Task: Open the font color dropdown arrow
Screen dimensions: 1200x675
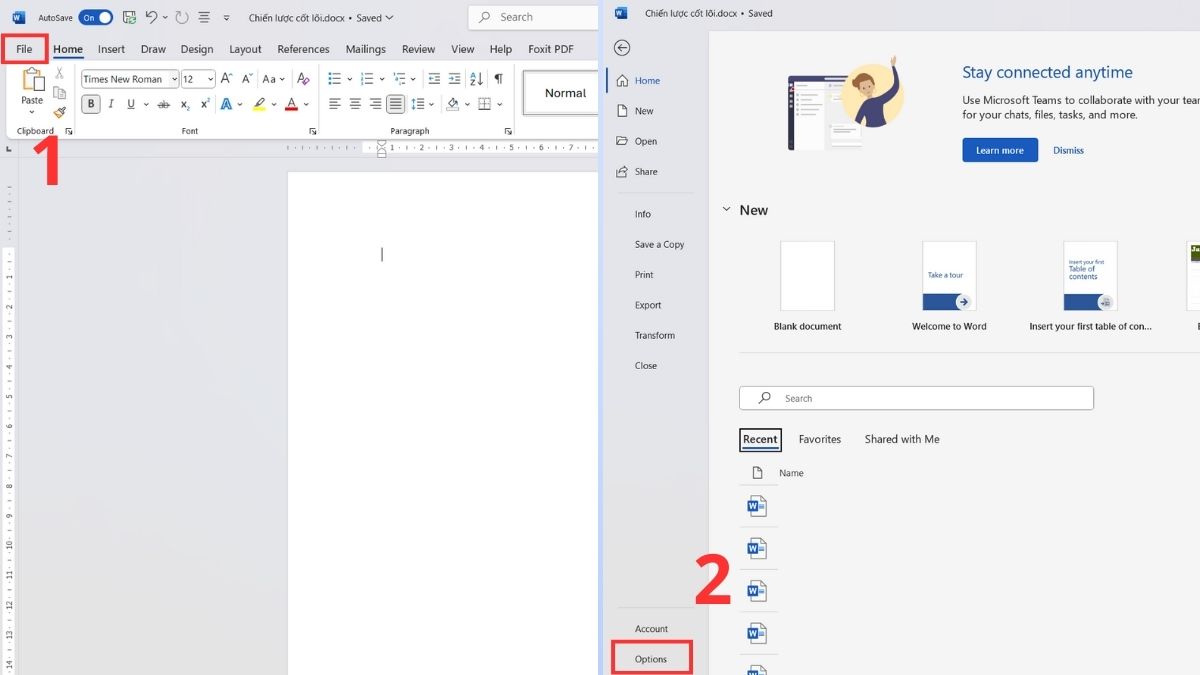Action: (305, 104)
